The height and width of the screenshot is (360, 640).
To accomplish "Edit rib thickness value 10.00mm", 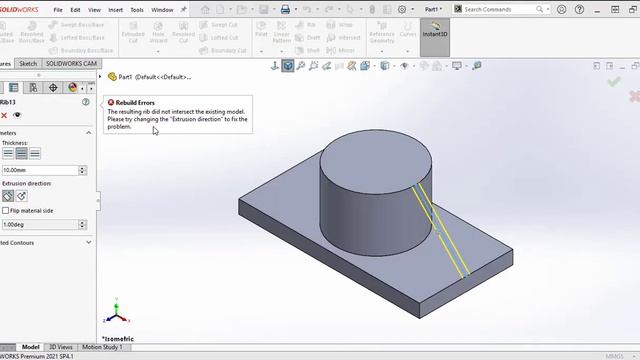I will (x=40, y=170).
